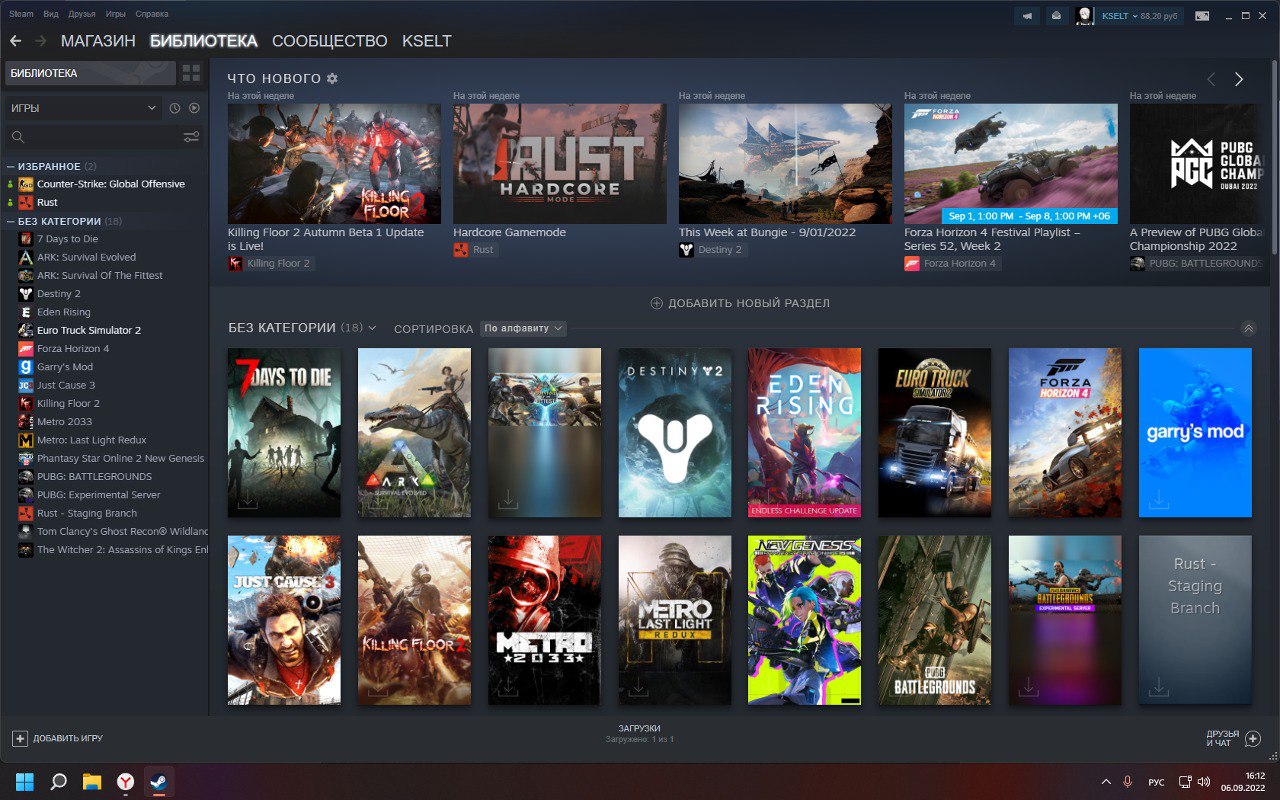Go back with the left arrow

(15, 41)
